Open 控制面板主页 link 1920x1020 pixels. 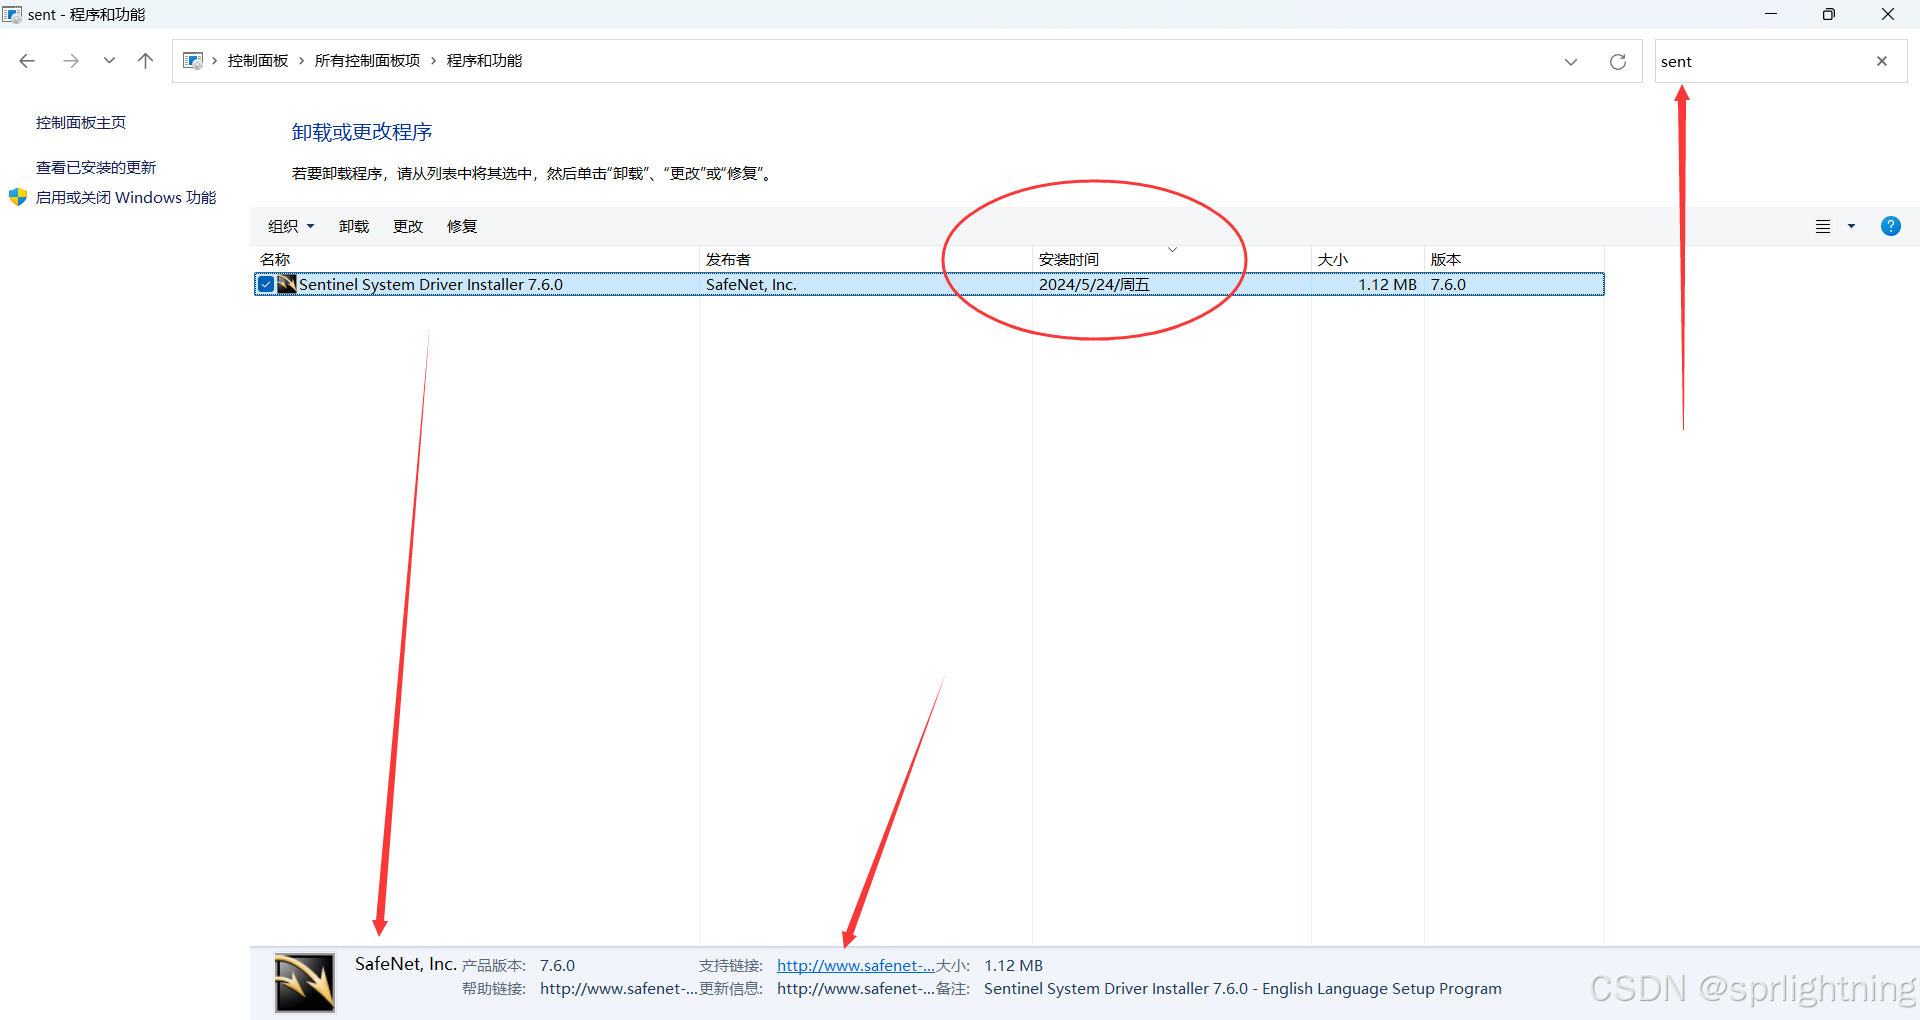[81, 123]
